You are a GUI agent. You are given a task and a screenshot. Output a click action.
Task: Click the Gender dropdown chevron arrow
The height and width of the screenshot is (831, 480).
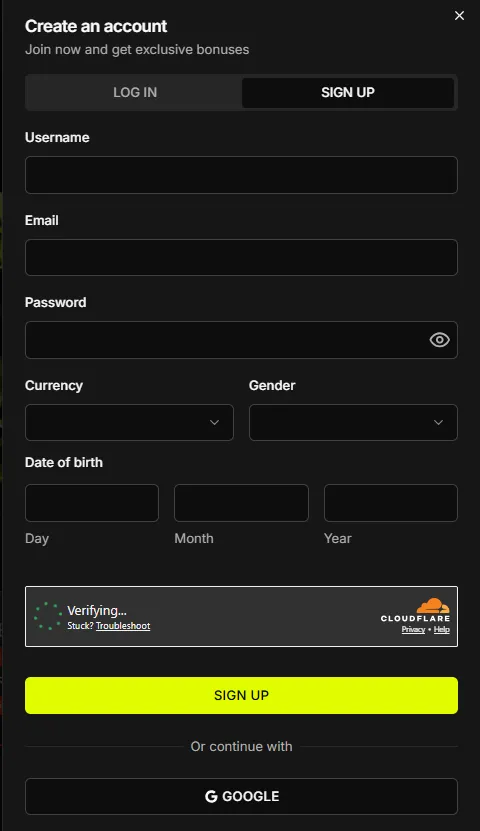(439, 422)
